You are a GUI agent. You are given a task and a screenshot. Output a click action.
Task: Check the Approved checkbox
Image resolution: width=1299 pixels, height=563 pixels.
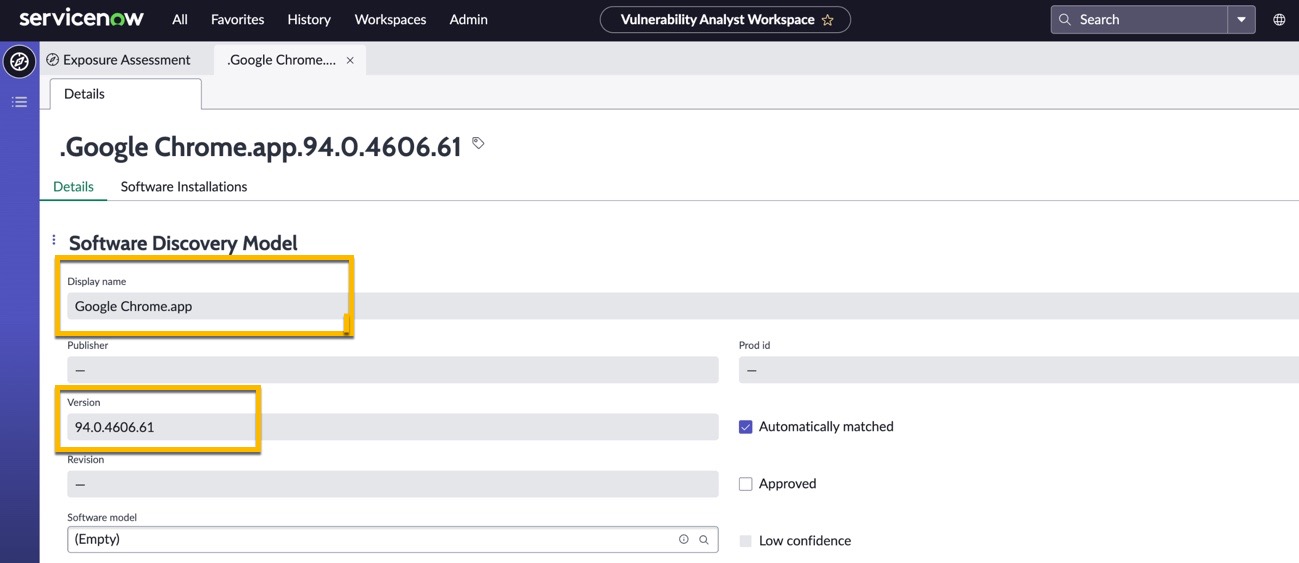tap(746, 484)
